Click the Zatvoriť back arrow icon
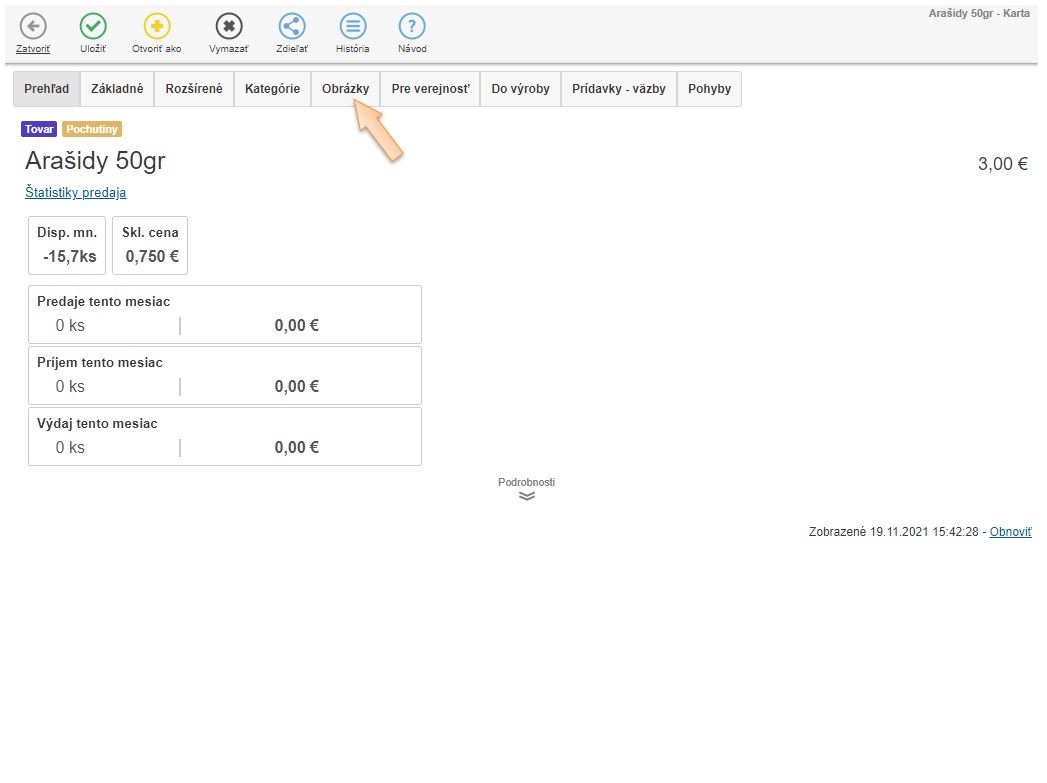 click(x=33, y=27)
